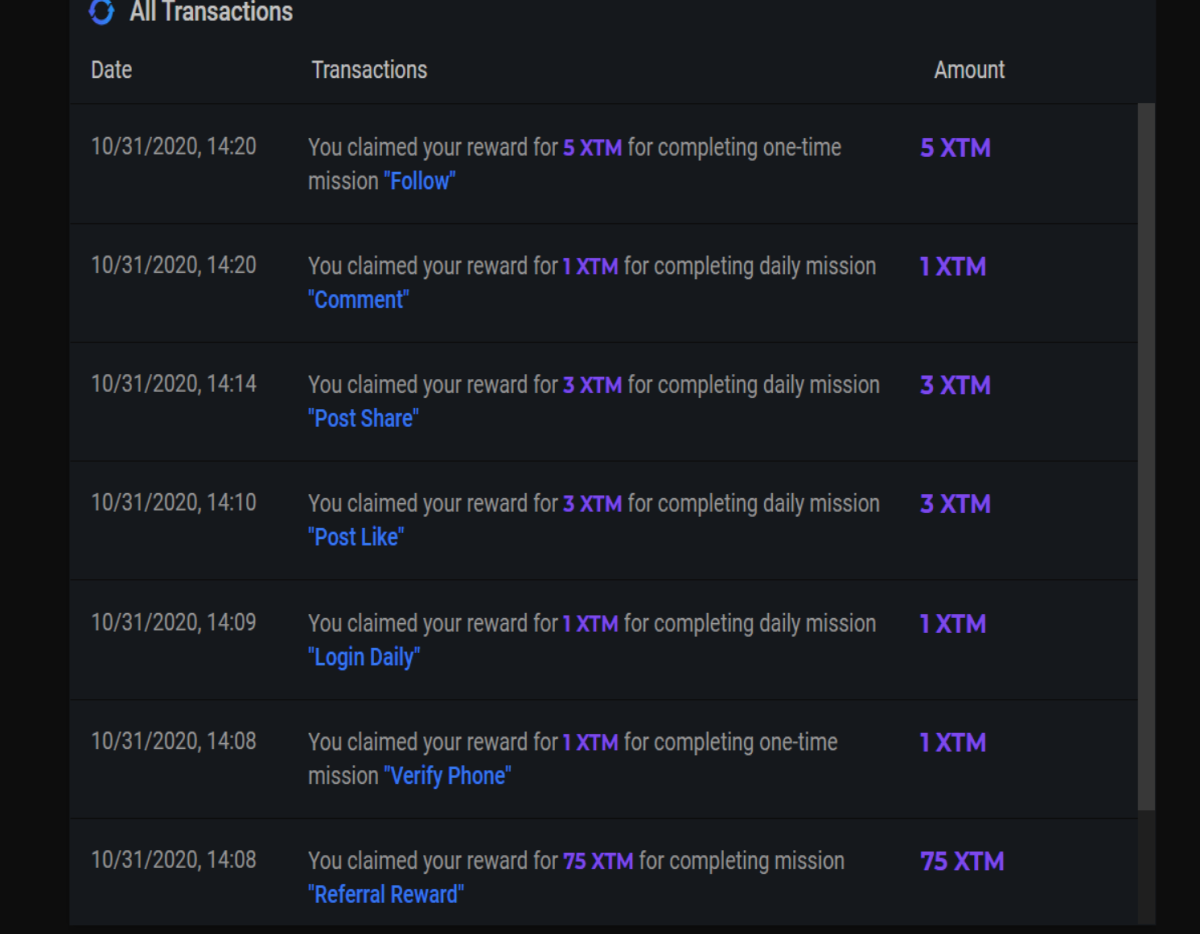Open the "Verify Phone" mission link
The image size is (1200, 934).
point(447,776)
